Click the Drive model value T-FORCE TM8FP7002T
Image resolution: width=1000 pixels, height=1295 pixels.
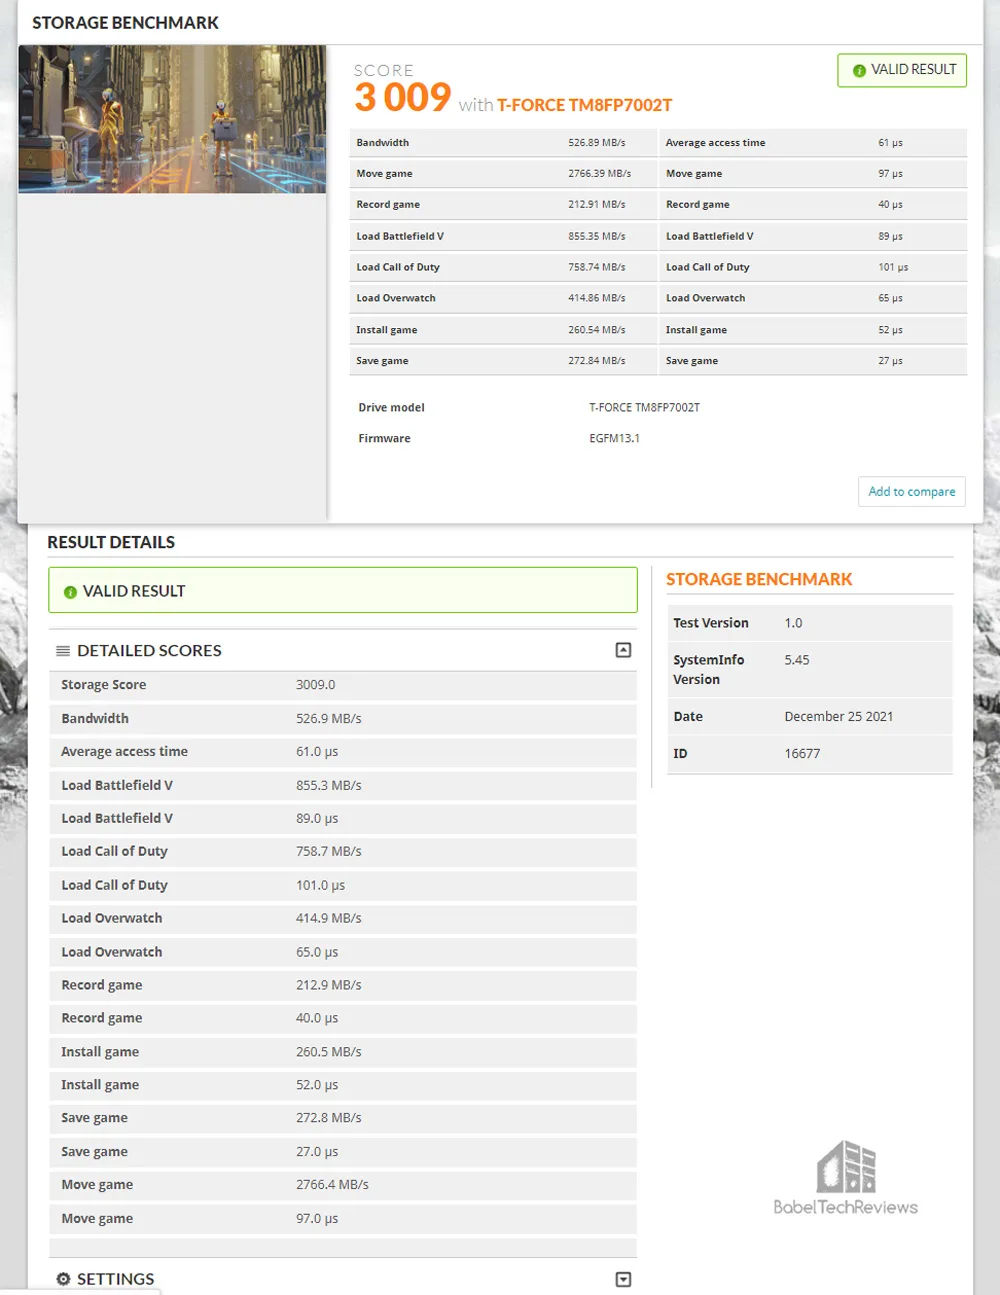(644, 408)
